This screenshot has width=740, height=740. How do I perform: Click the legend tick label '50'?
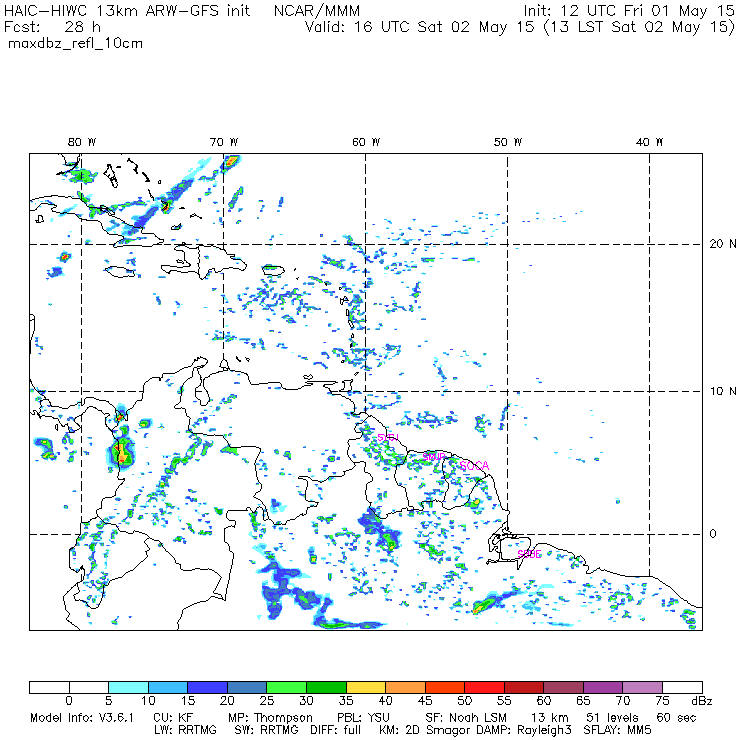[464, 701]
